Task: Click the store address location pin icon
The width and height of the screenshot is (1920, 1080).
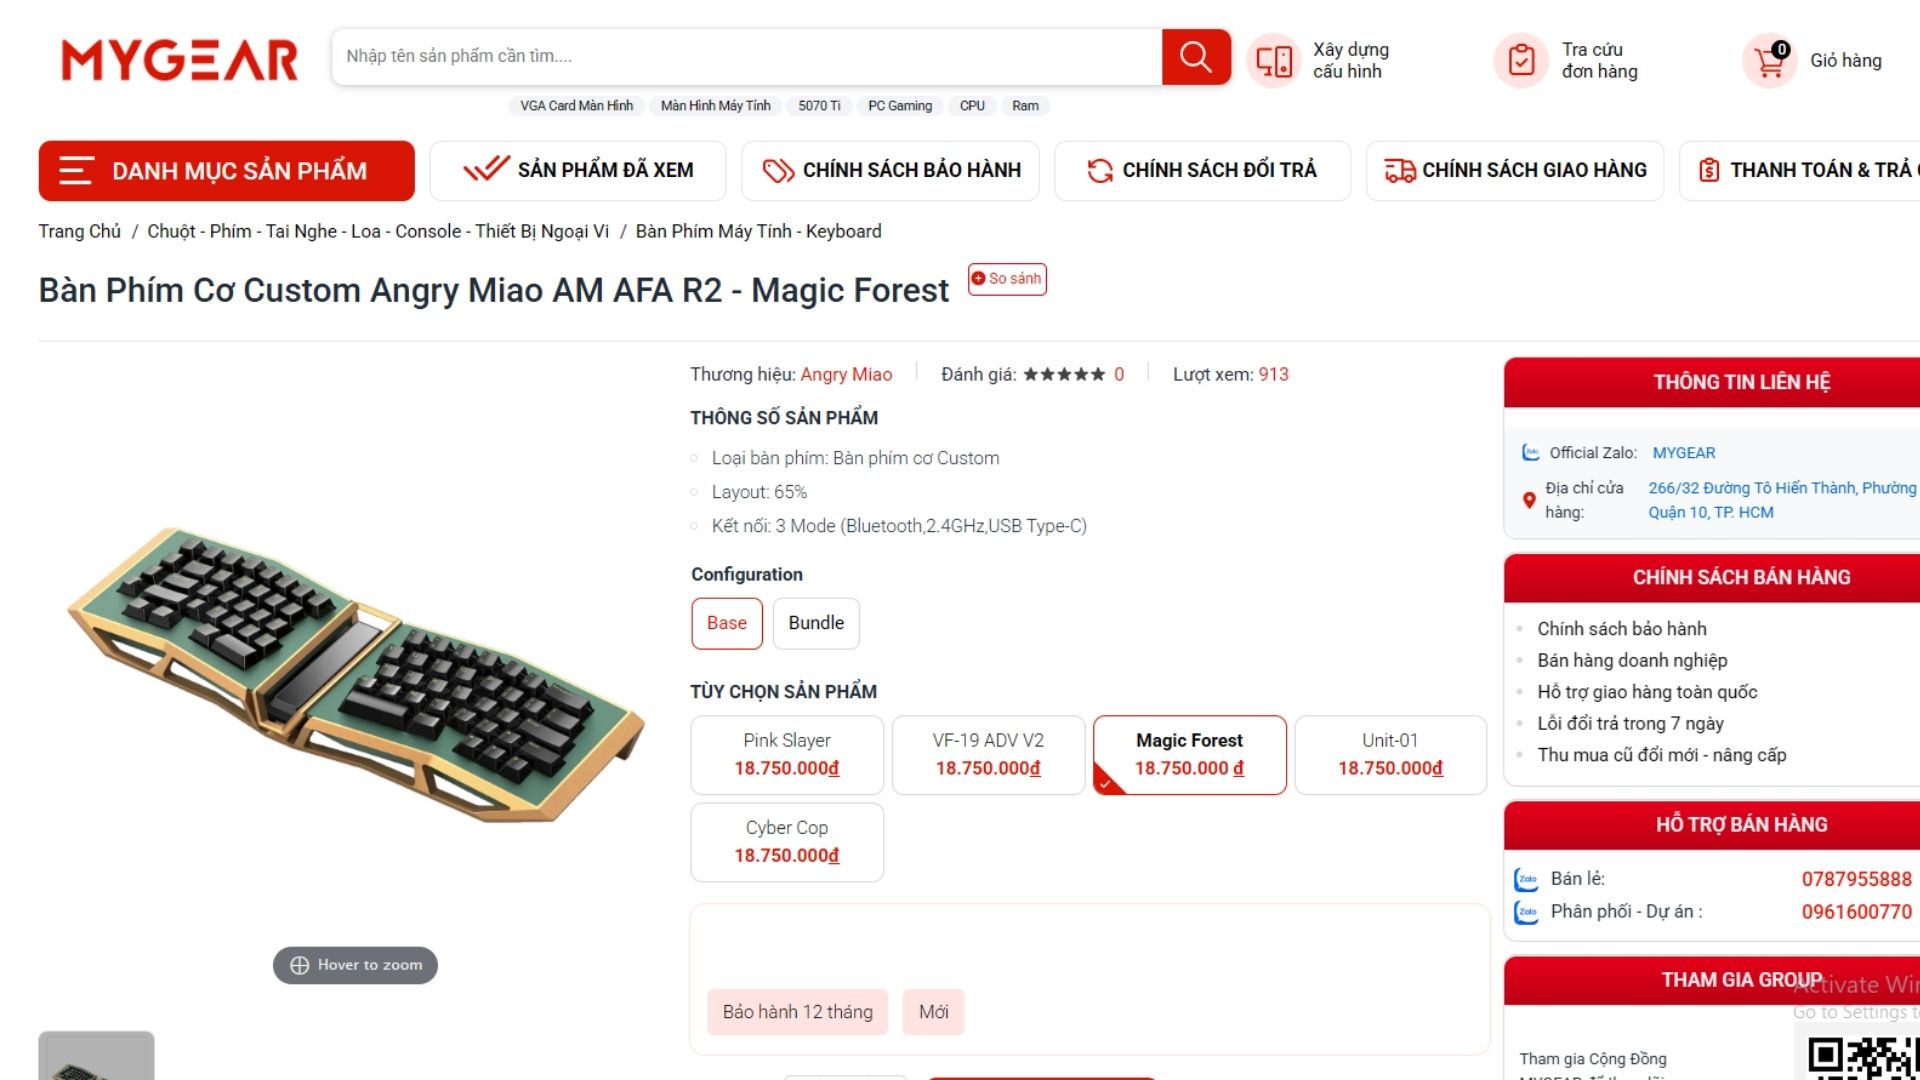Action: [1528, 500]
